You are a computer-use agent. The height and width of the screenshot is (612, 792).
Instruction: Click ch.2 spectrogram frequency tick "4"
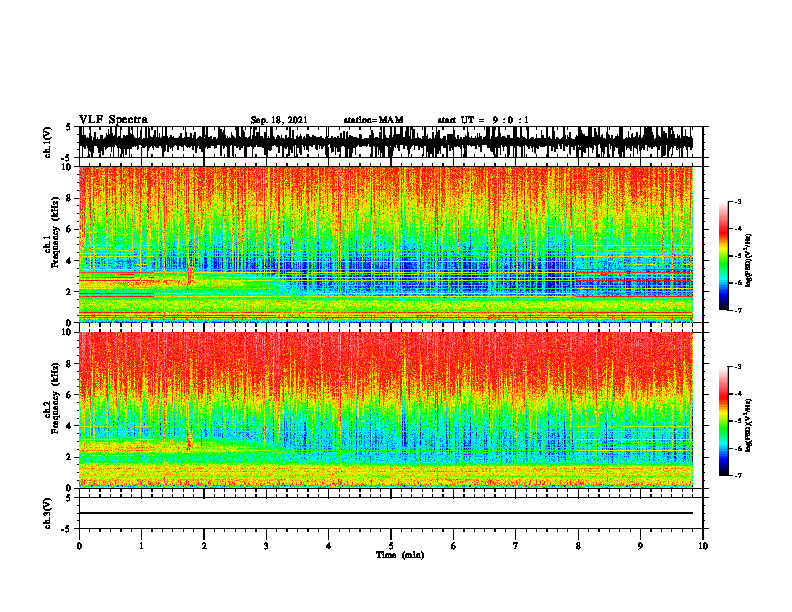pos(71,426)
